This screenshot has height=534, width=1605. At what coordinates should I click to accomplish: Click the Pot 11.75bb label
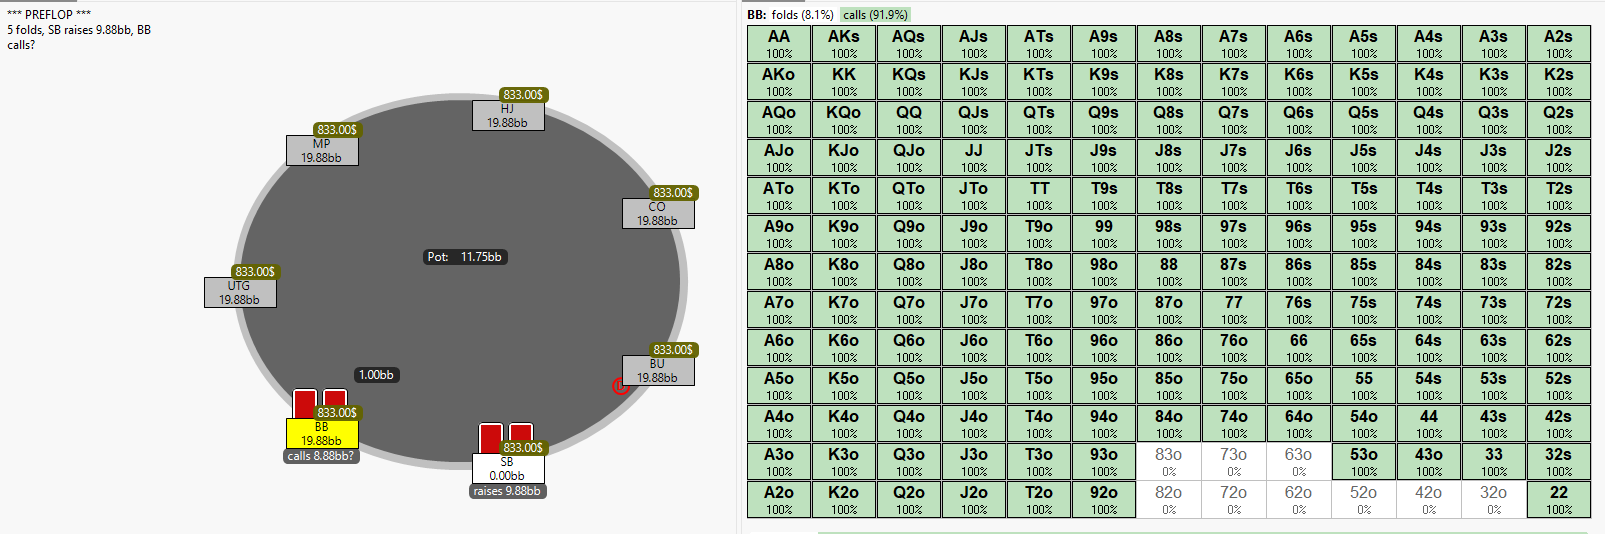pyautogui.click(x=465, y=257)
